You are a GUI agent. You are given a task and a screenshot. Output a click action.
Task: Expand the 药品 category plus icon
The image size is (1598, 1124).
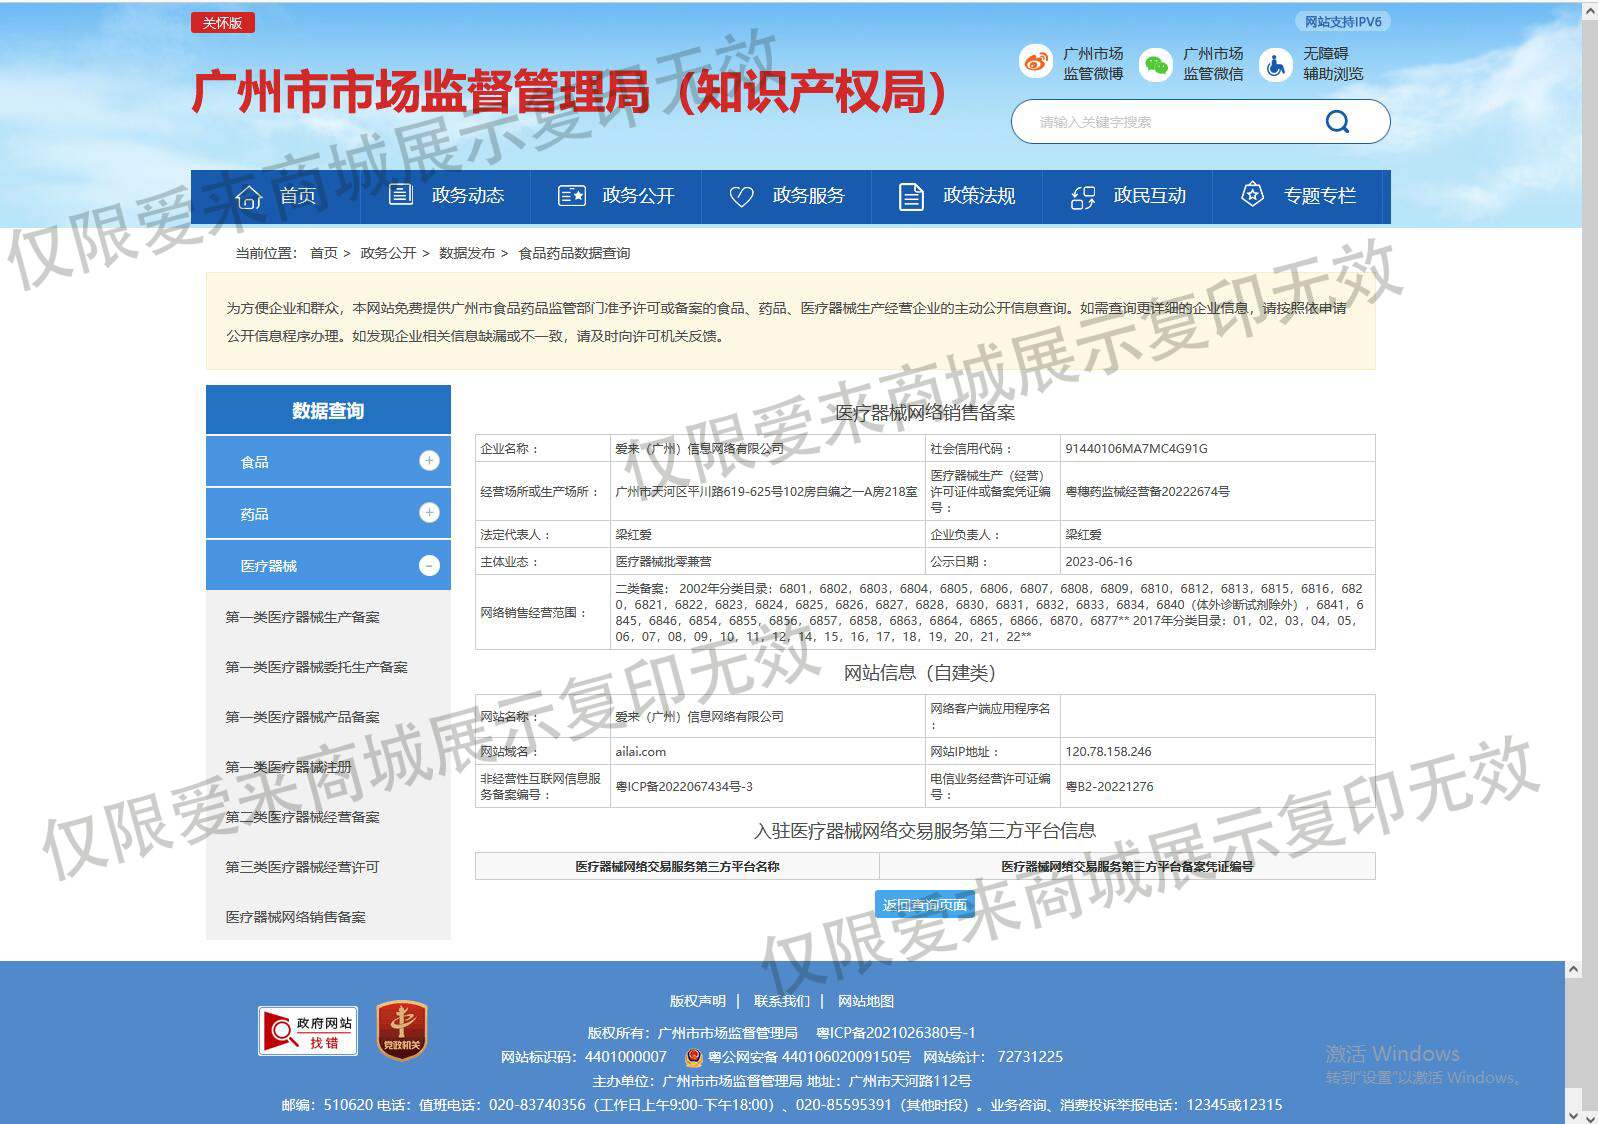pos(429,513)
